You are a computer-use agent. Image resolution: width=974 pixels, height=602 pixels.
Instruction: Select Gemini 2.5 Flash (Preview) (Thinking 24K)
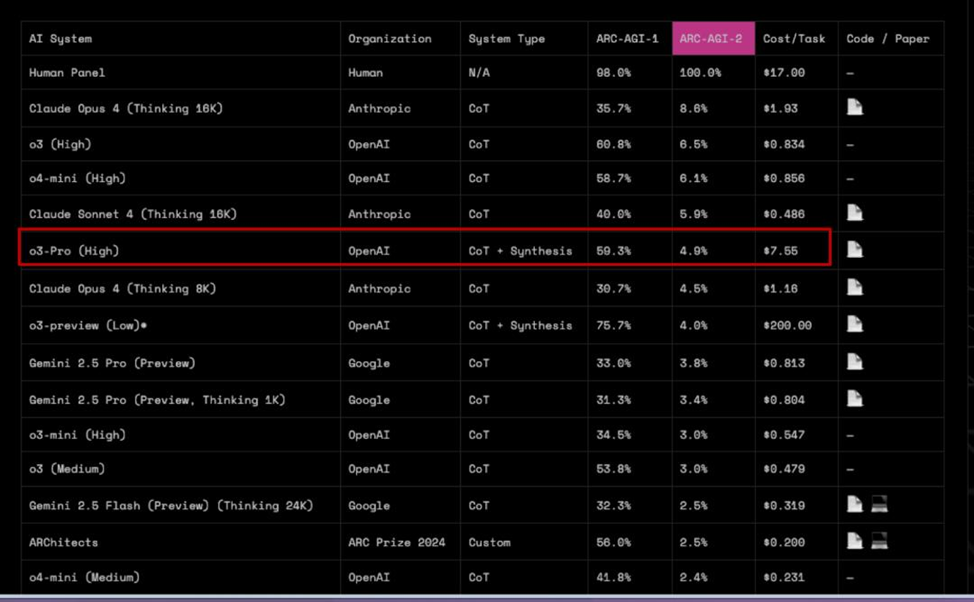171,505
